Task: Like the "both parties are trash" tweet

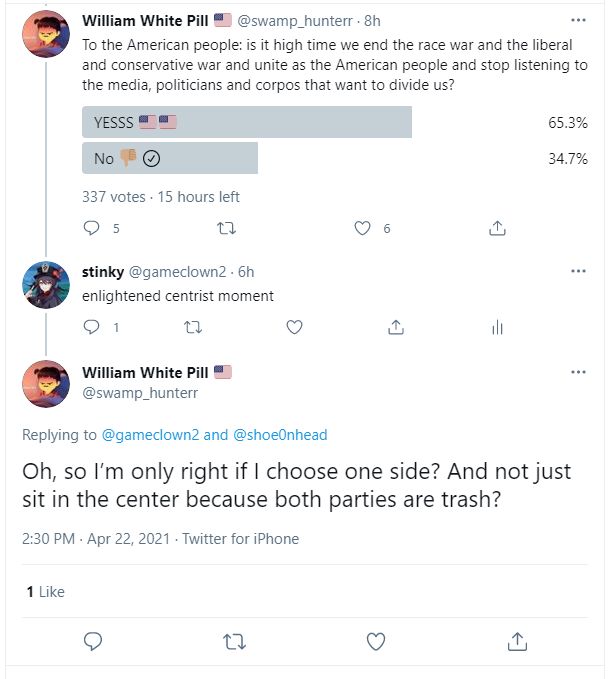Action: [376, 640]
